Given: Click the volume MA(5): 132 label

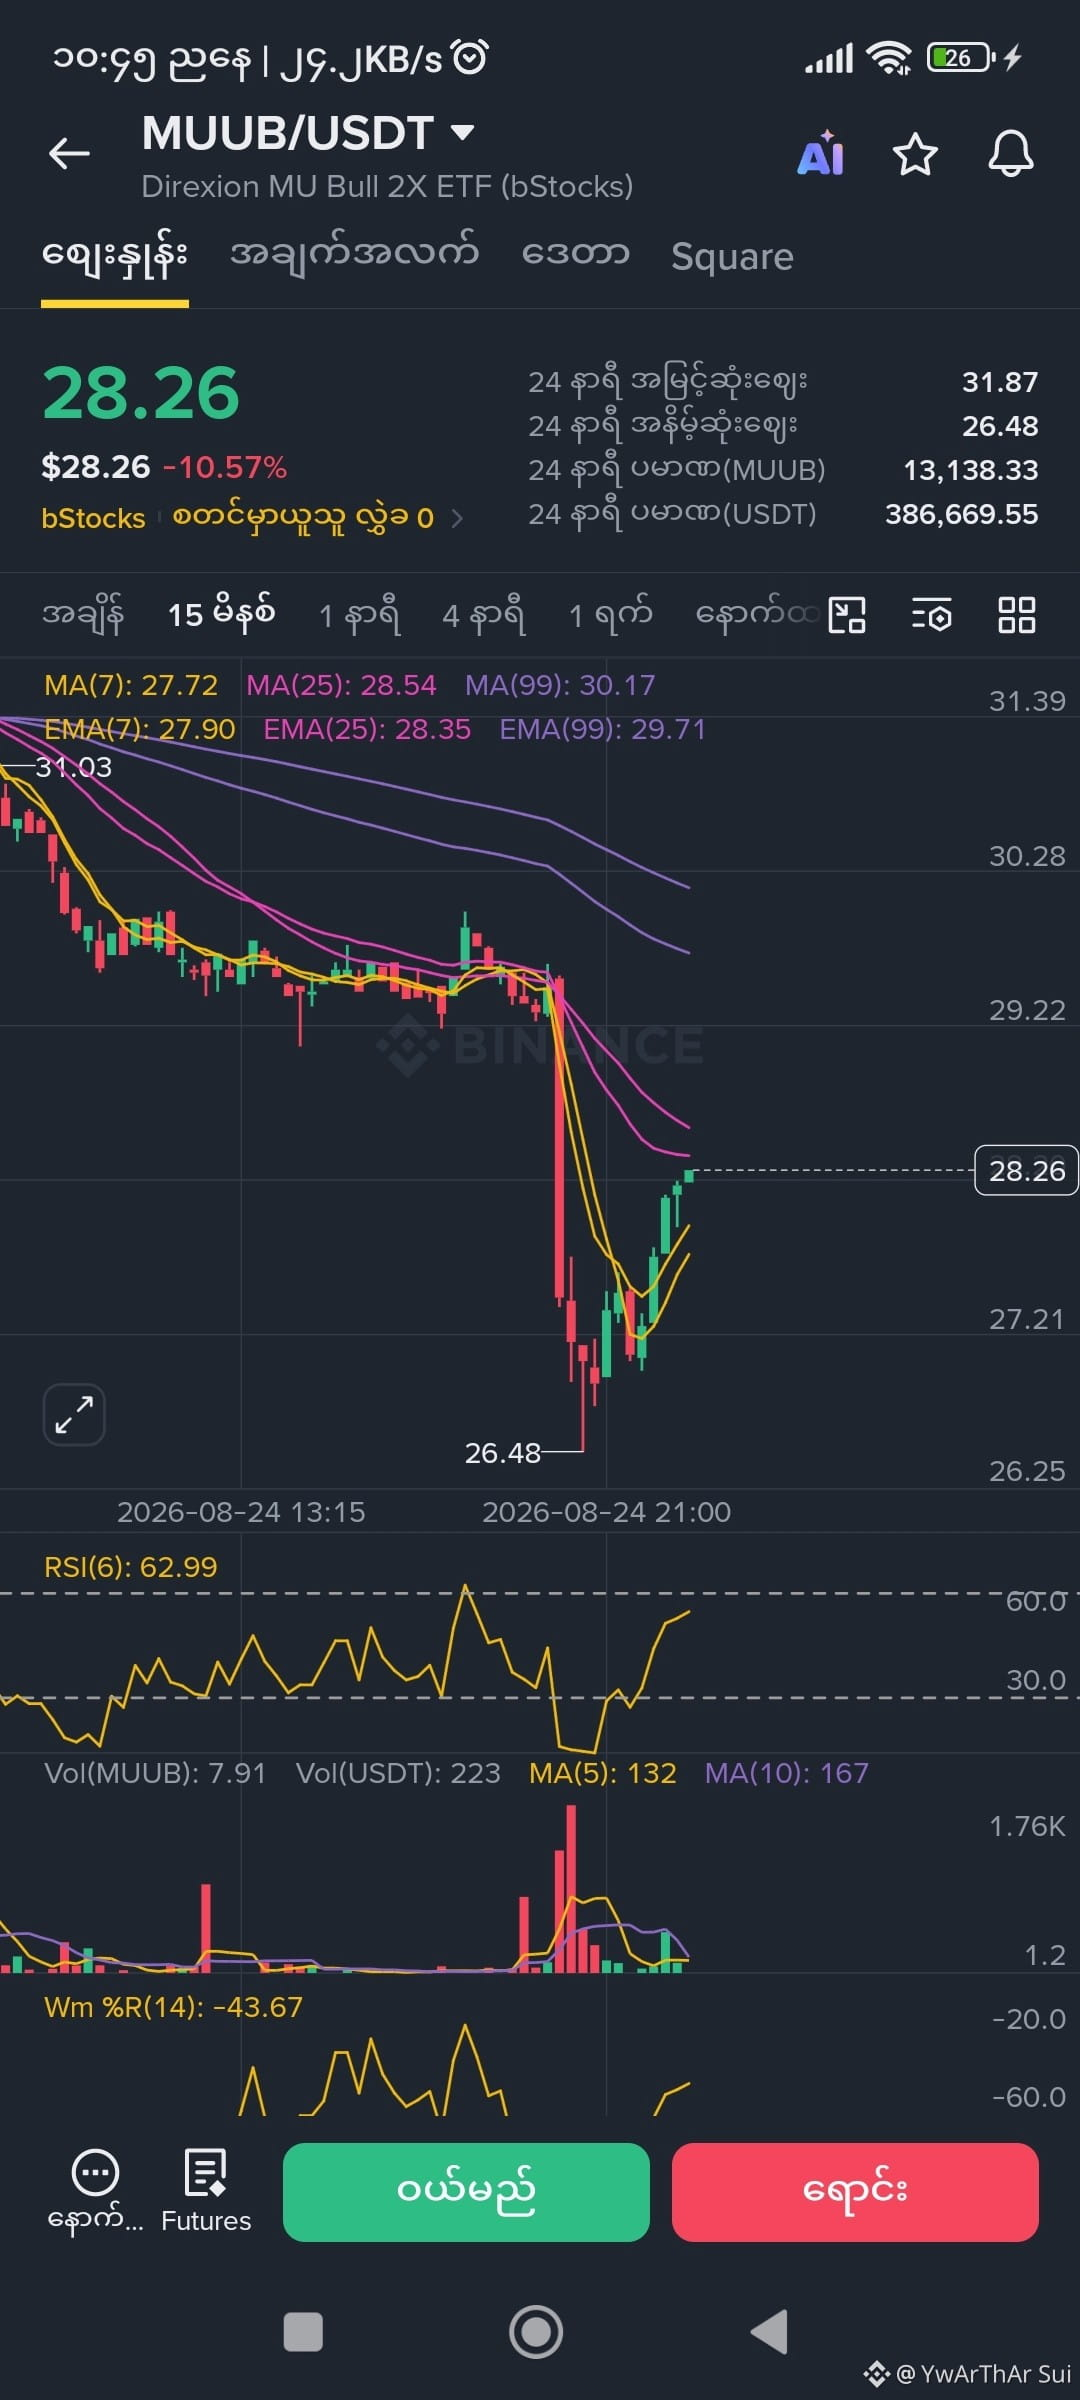Looking at the screenshot, I should 603,1773.
